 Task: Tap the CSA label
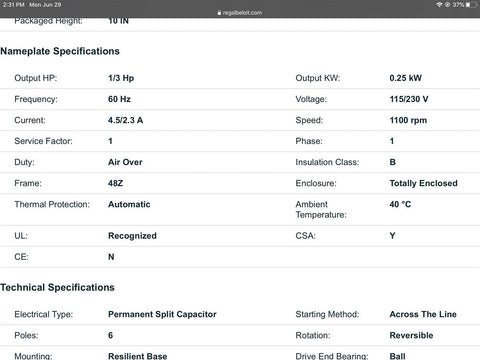[305, 236]
